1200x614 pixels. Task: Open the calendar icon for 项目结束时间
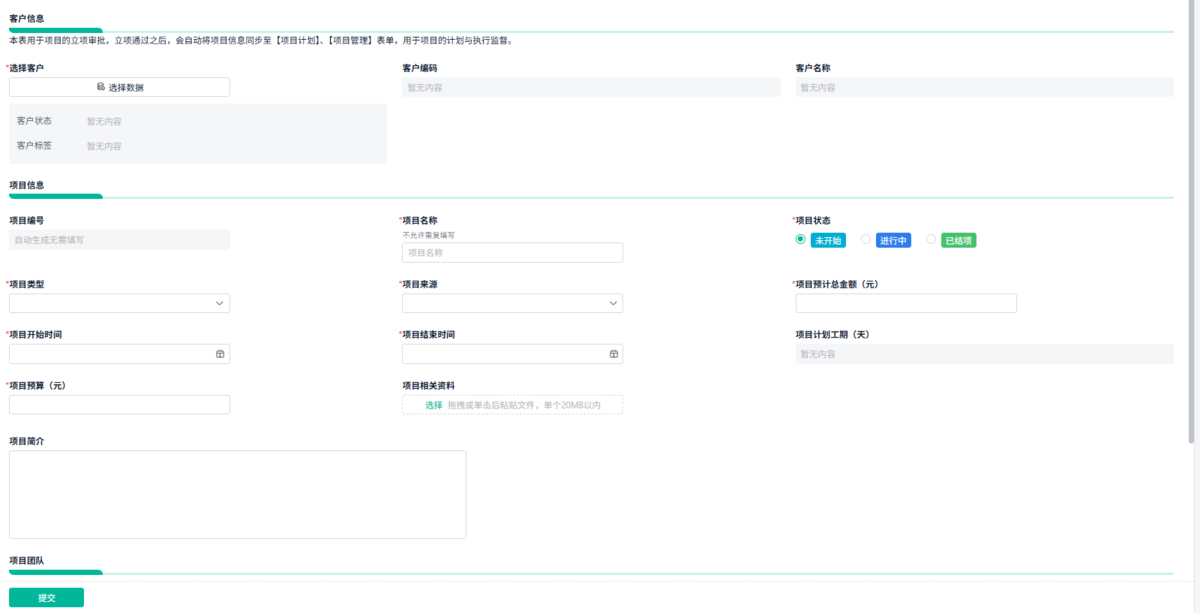(x=613, y=354)
